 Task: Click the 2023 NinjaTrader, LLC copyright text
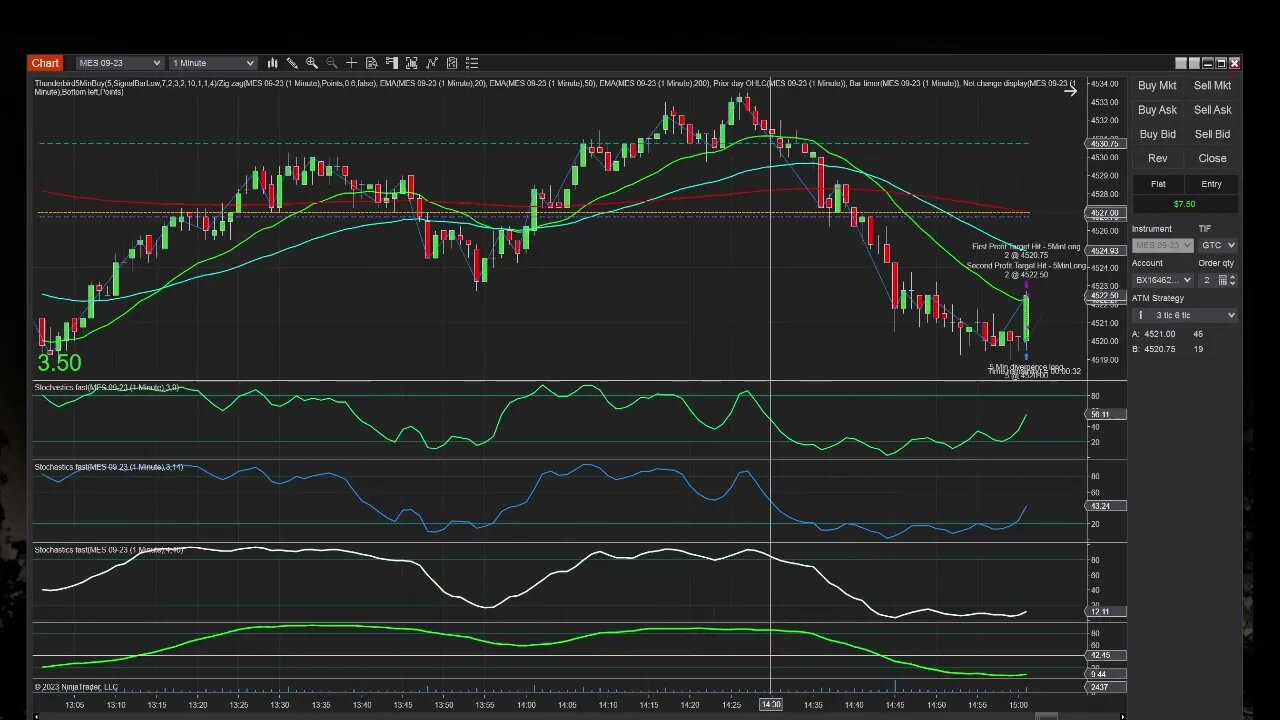77,687
